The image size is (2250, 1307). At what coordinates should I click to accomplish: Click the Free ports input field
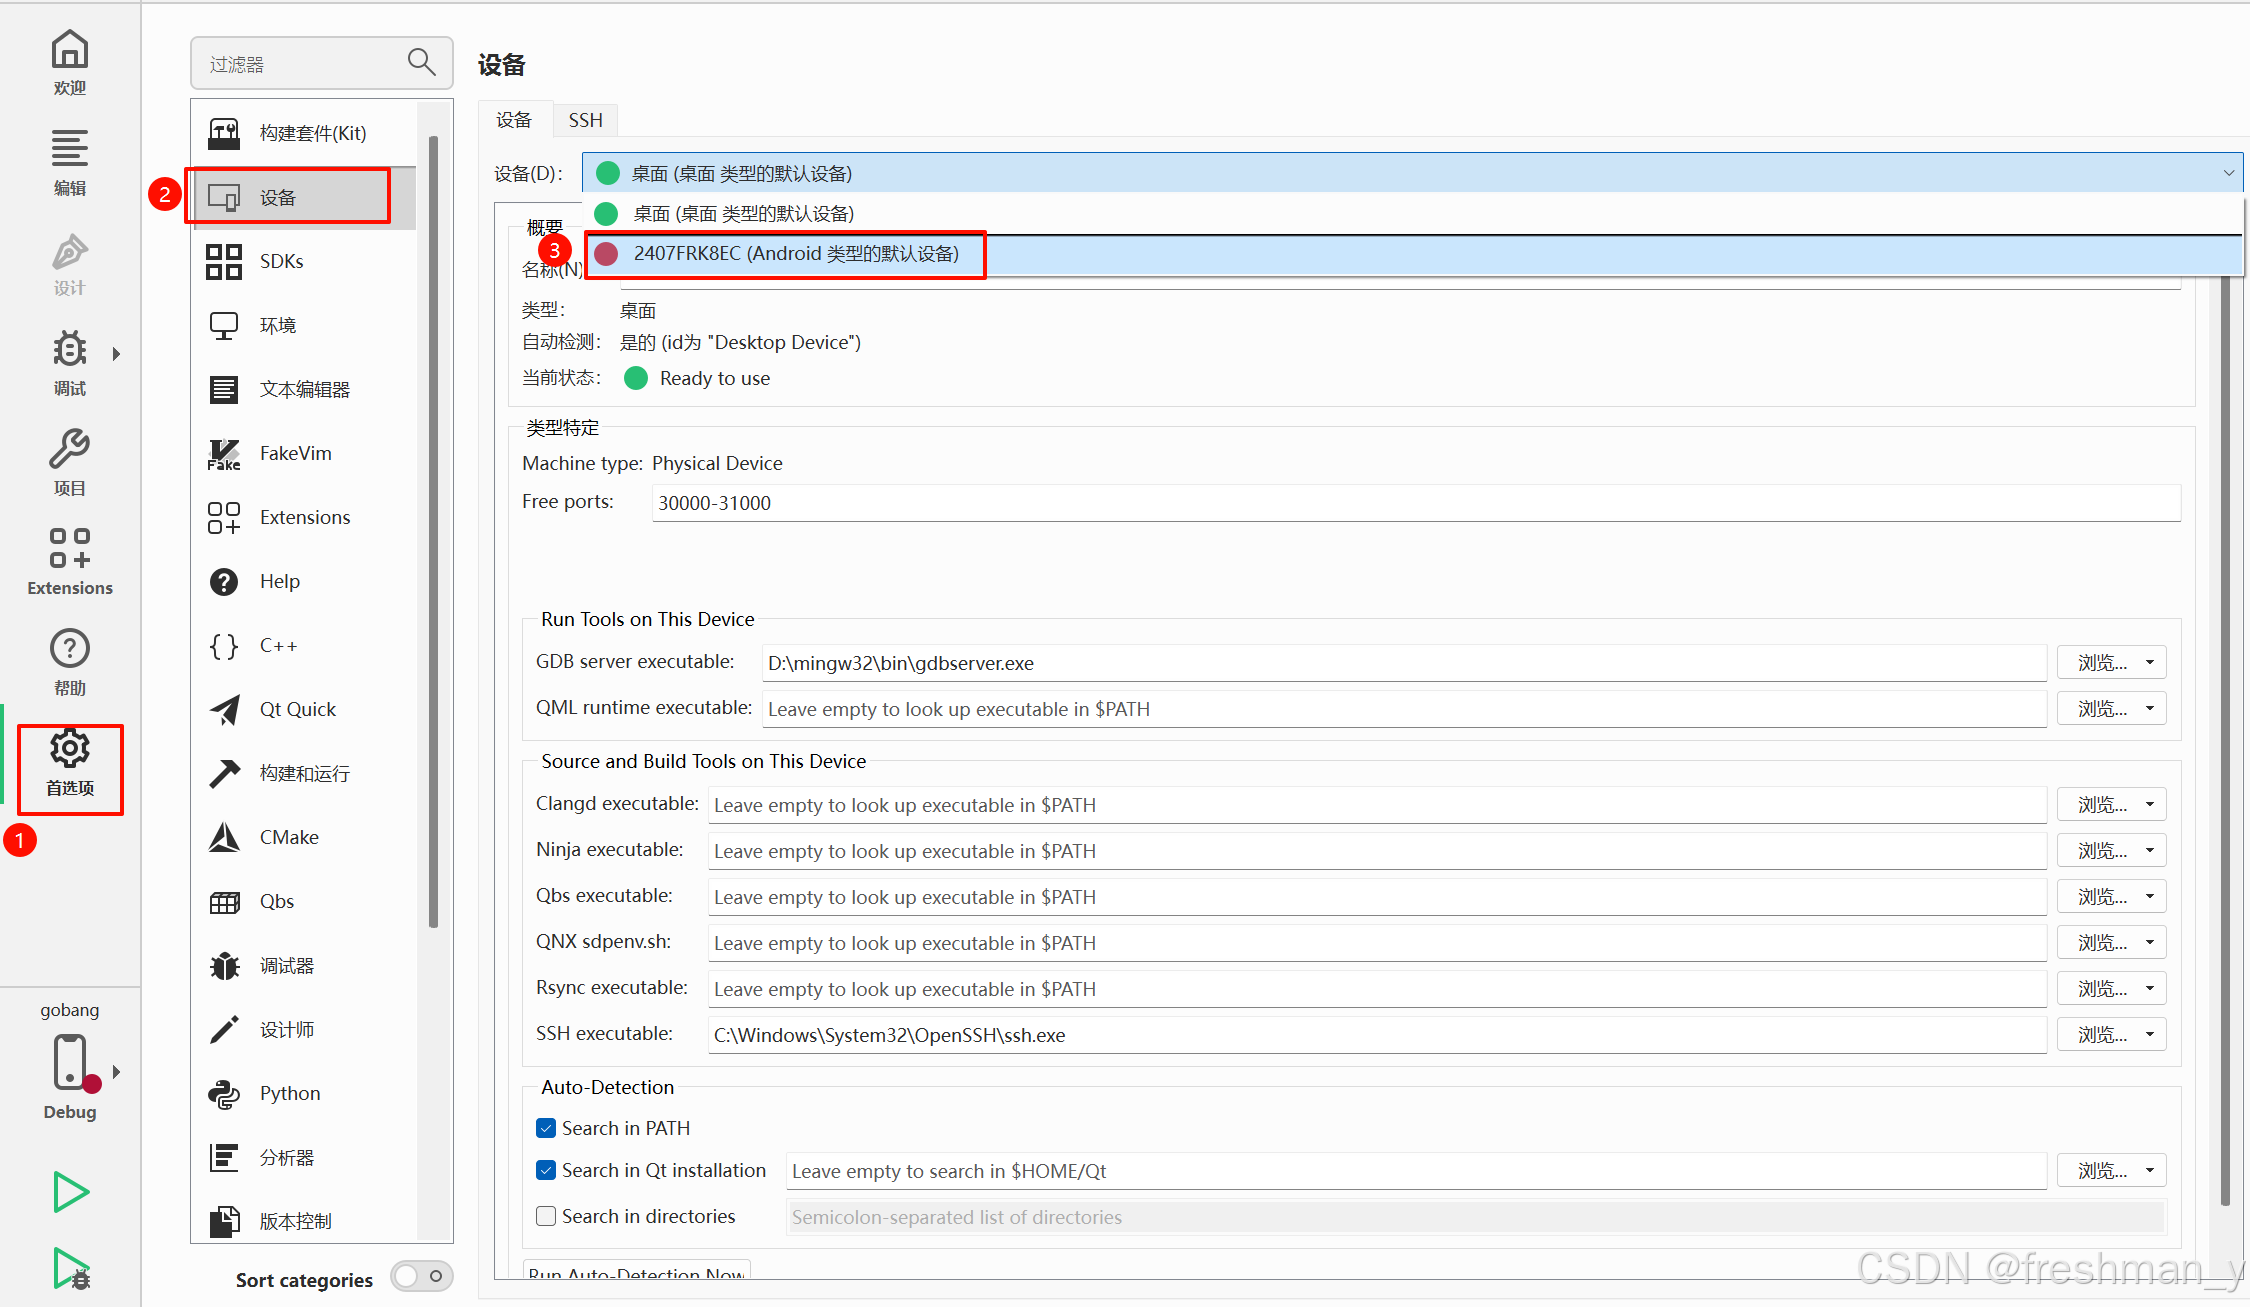tap(1415, 503)
